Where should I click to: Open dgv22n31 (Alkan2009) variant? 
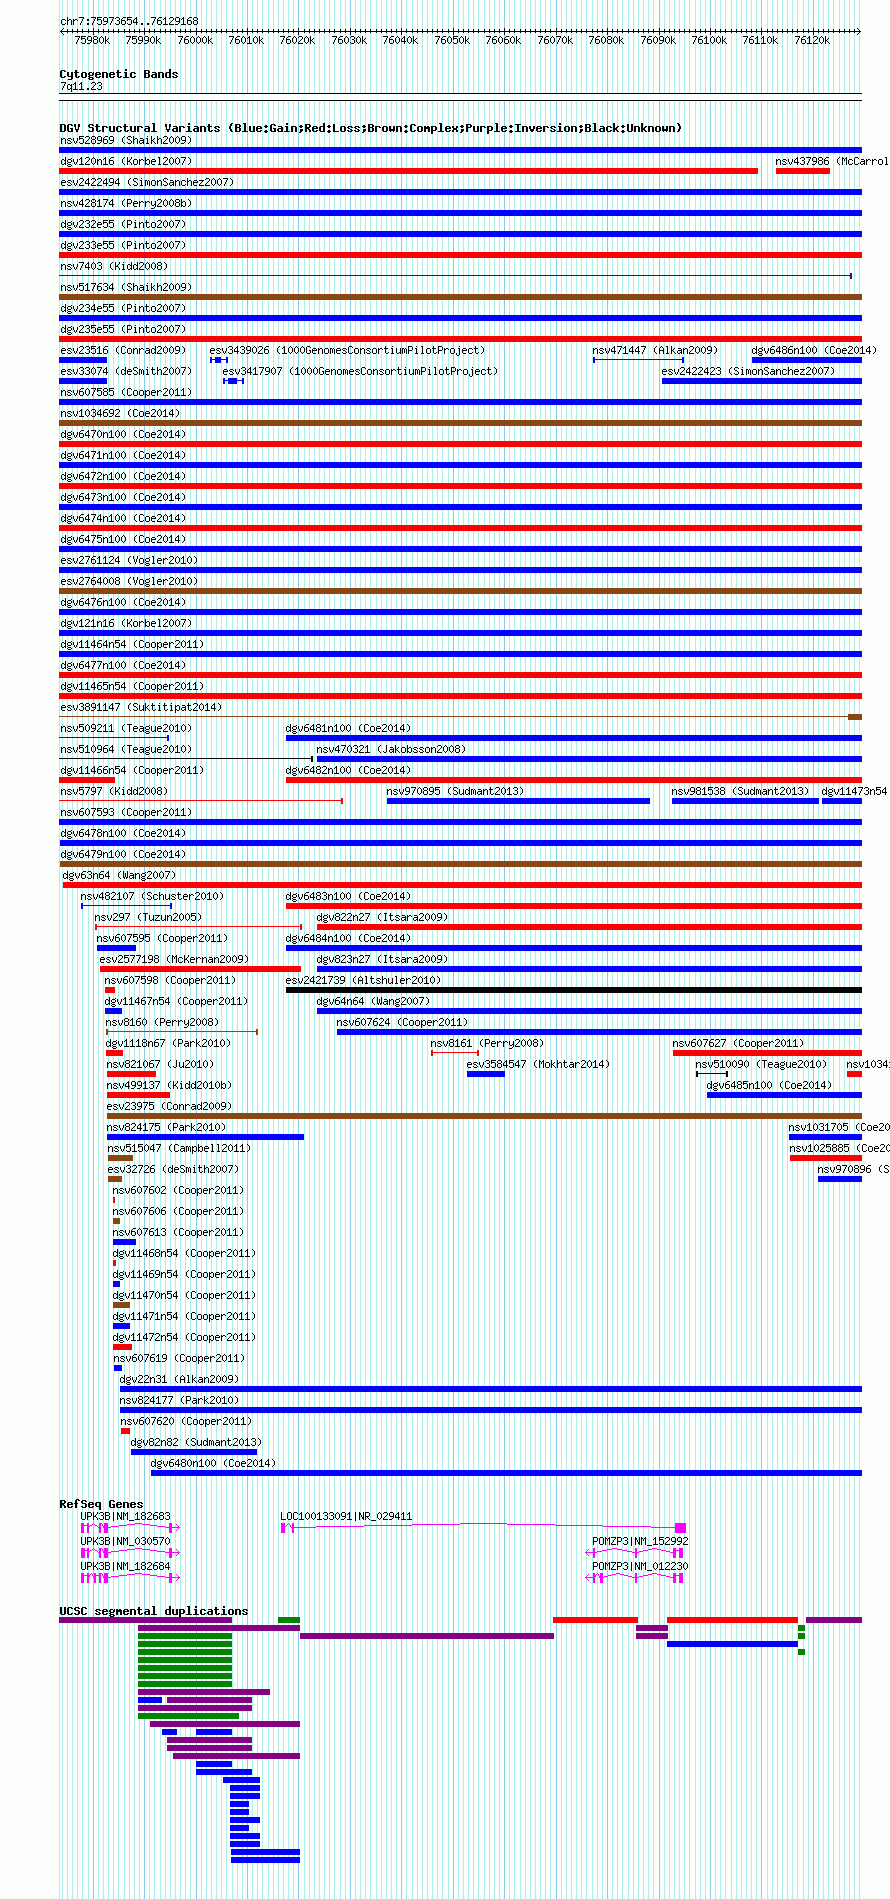tap(179, 1379)
